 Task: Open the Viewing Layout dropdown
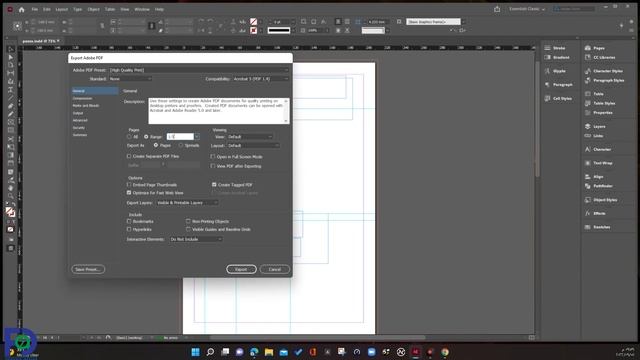pyautogui.click(x=253, y=146)
